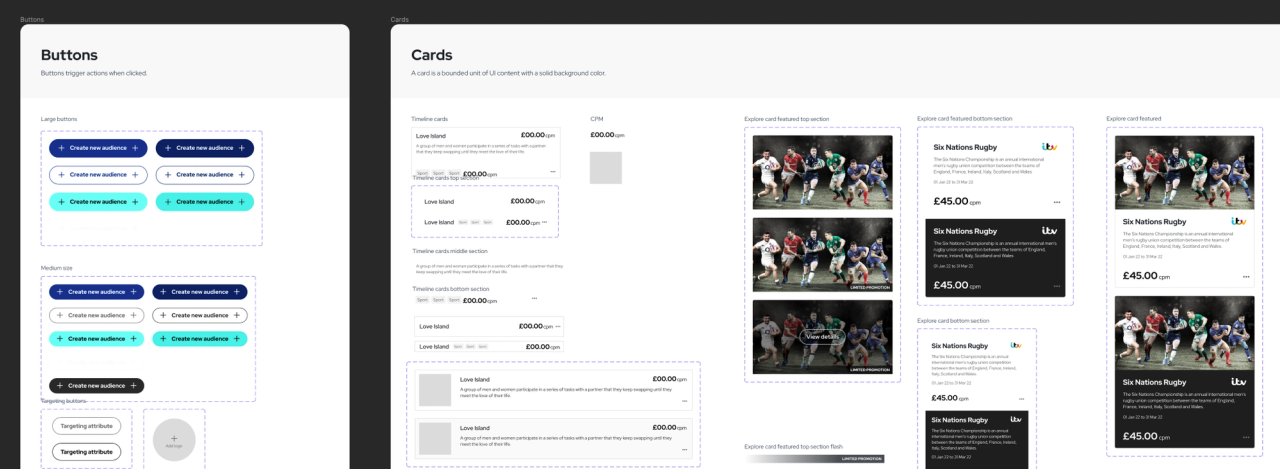Click the £00.00 cpm value under CPM
Image resolution: width=1280 pixels, height=469 pixels.
point(607,135)
